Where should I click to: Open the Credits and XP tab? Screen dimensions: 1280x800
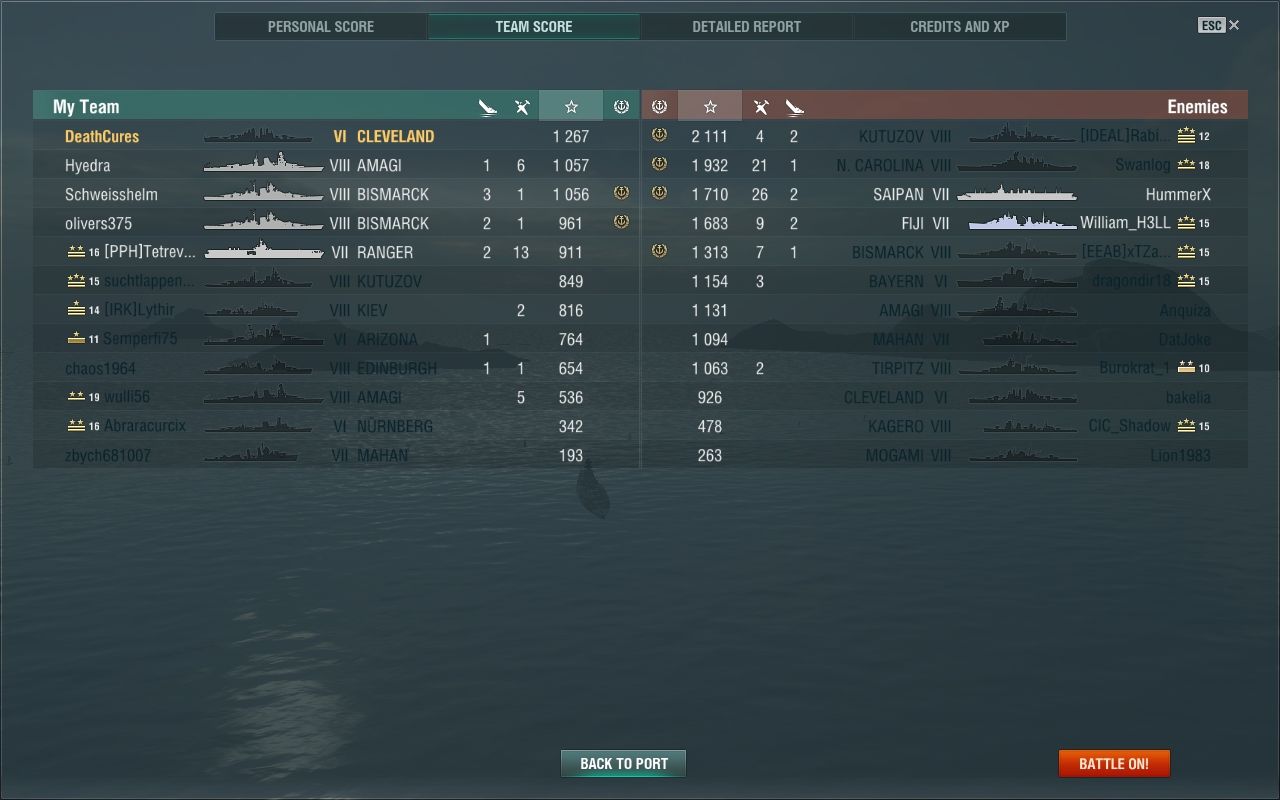960,26
